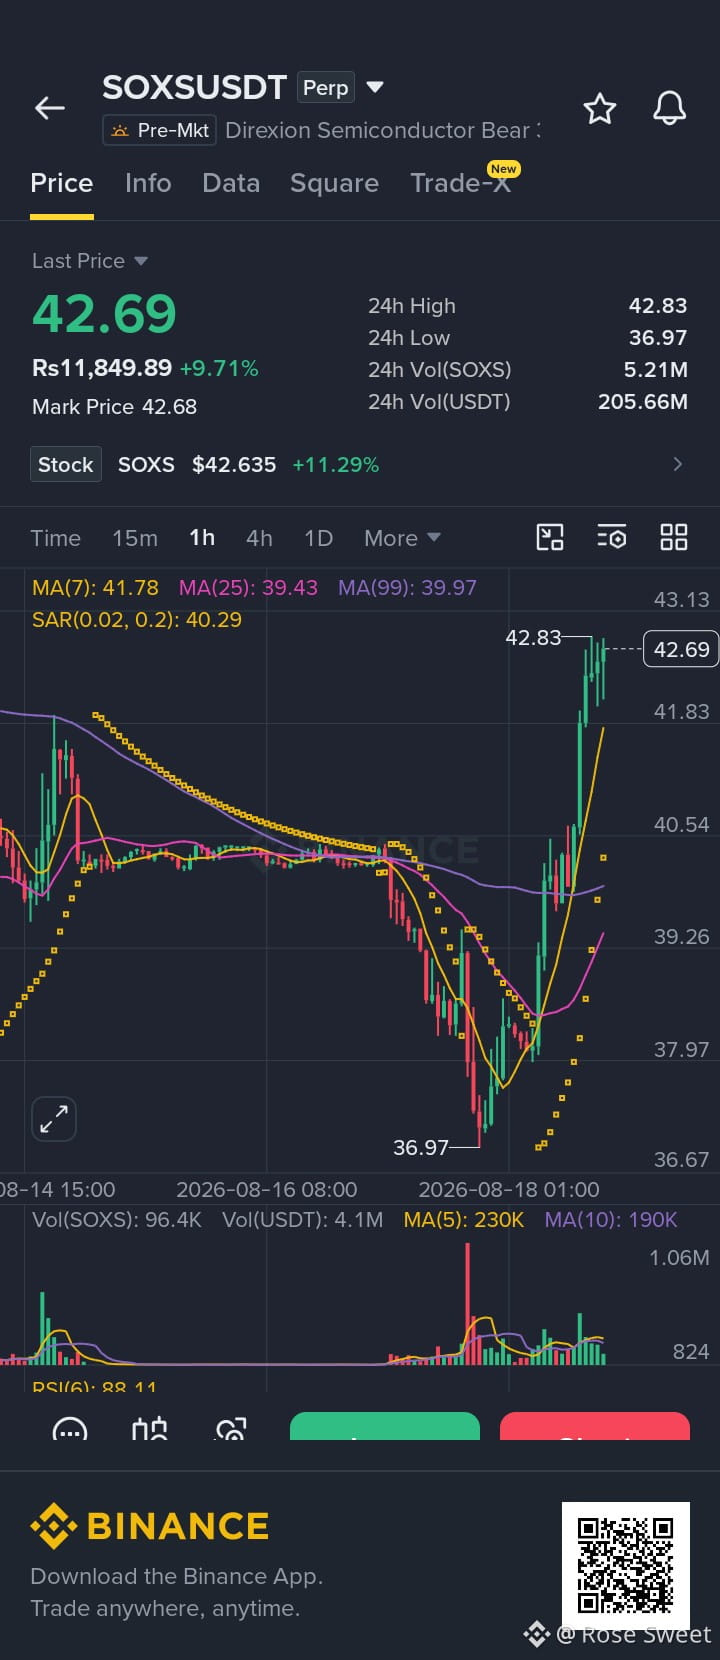Tap the current price label 42.69 on axis
Screen dimensions: 720x1660
pyautogui.click(x=681, y=649)
